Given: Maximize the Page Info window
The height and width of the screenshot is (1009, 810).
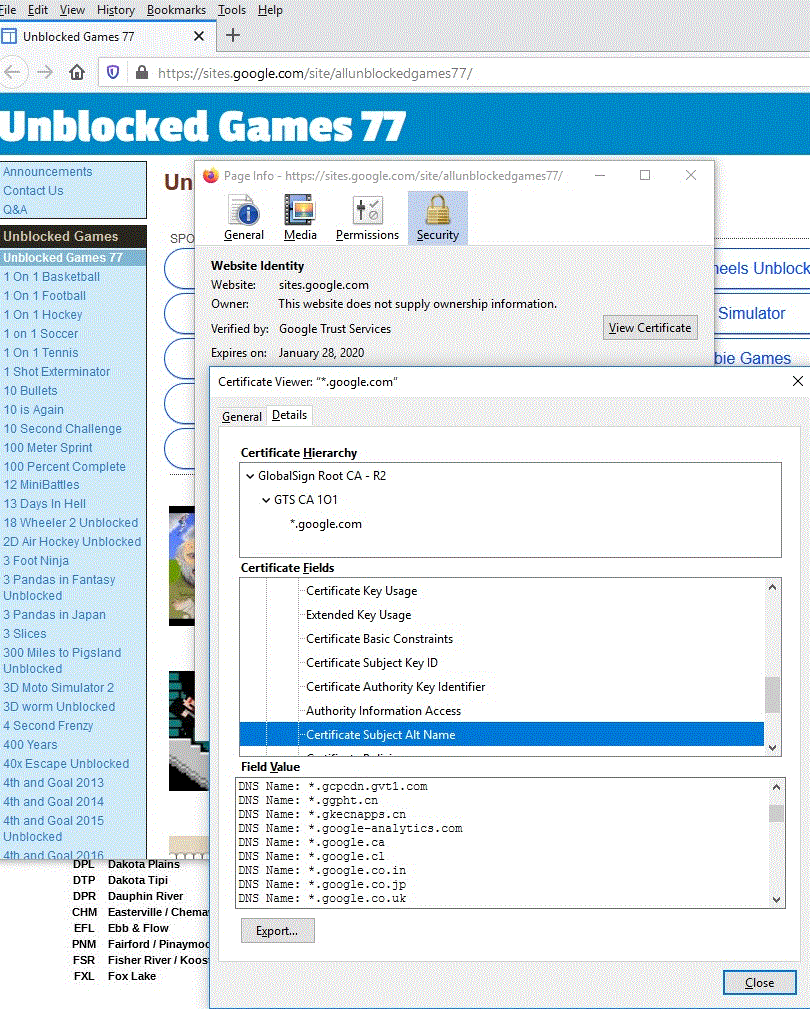Looking at the screenshot, I should click(645, 175).
